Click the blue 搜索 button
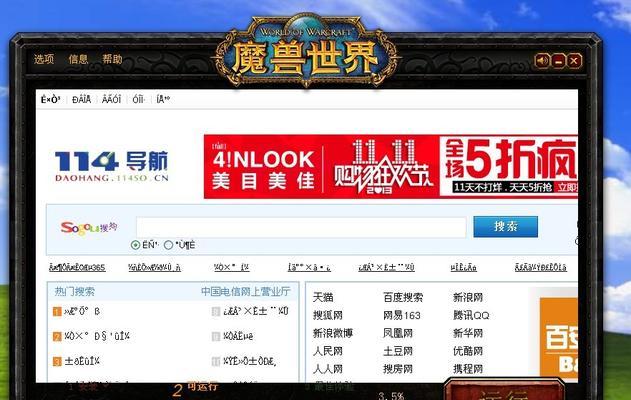This screenshot has width=631, height=400. coord(505,227)
